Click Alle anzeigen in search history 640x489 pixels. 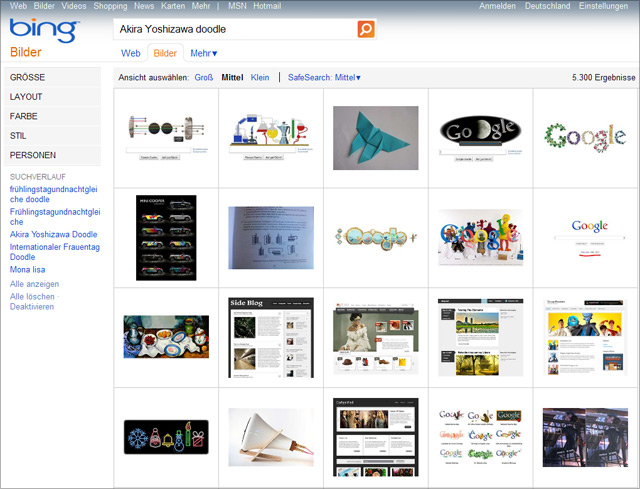click(x=34, y=284)
